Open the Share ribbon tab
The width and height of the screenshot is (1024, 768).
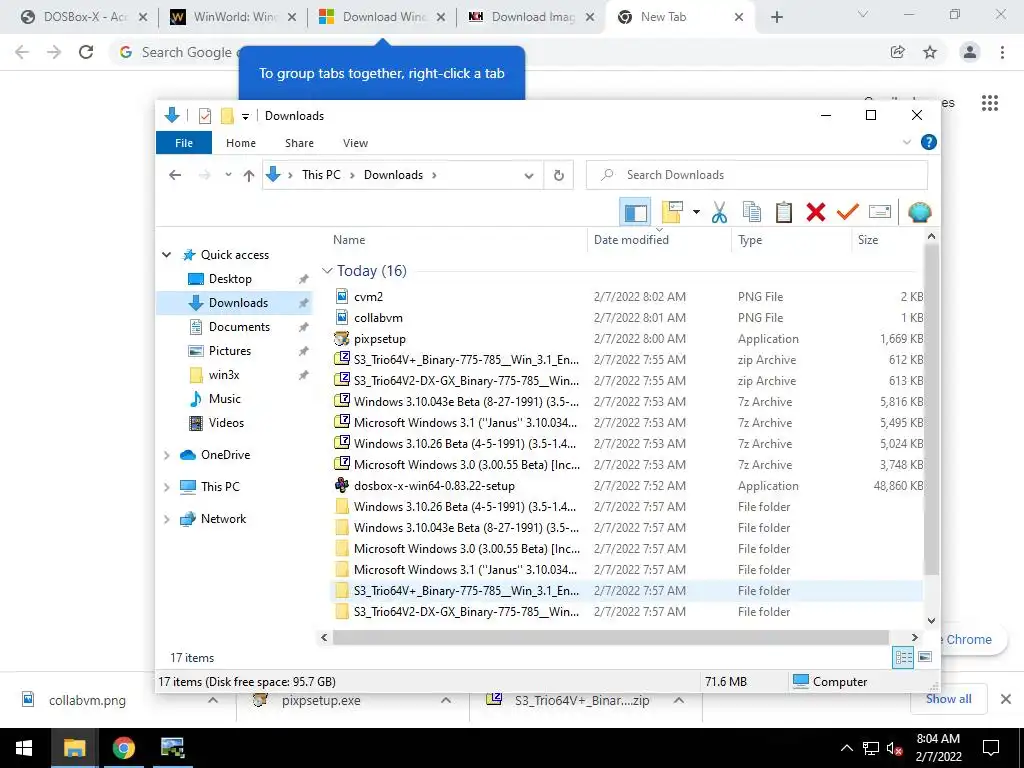[x=299, y=142]
